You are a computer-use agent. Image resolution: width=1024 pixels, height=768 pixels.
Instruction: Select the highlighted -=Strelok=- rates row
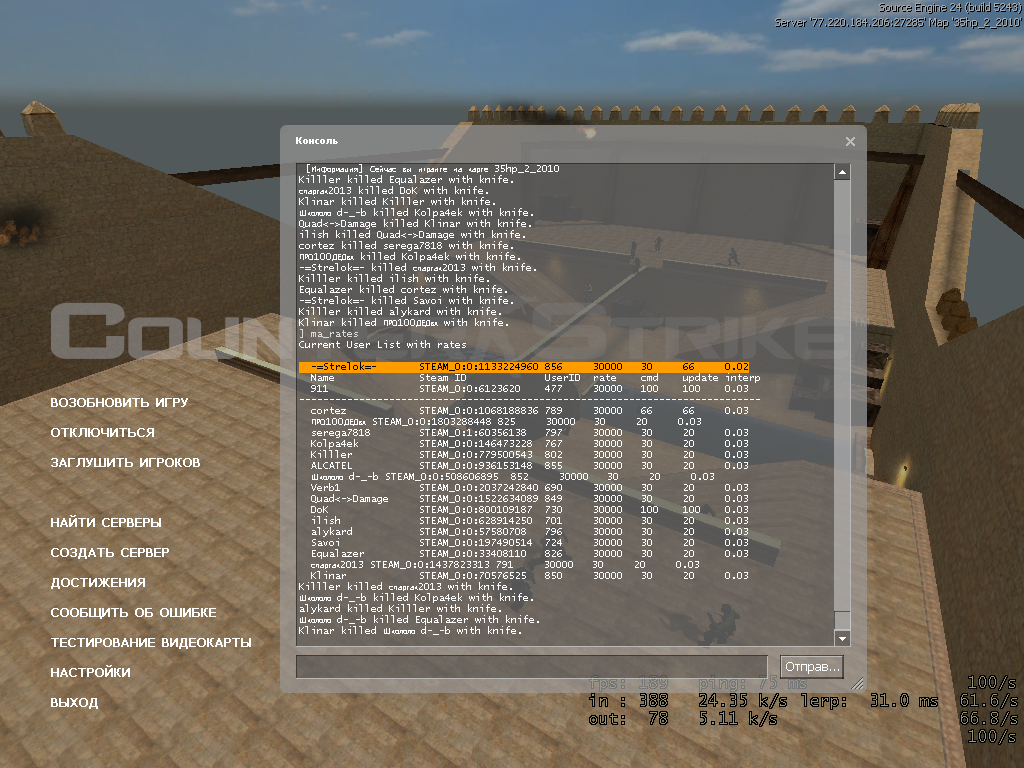tap(524, 367)
